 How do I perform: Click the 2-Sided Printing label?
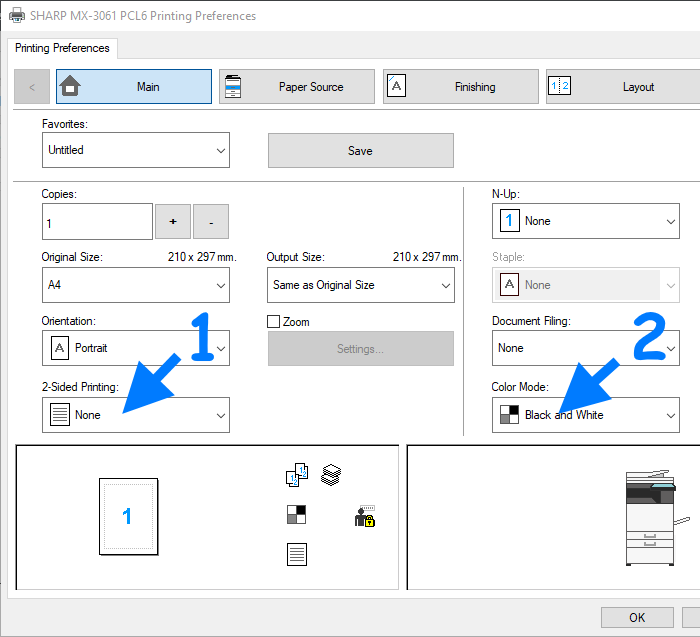click(x=80, y=387)
